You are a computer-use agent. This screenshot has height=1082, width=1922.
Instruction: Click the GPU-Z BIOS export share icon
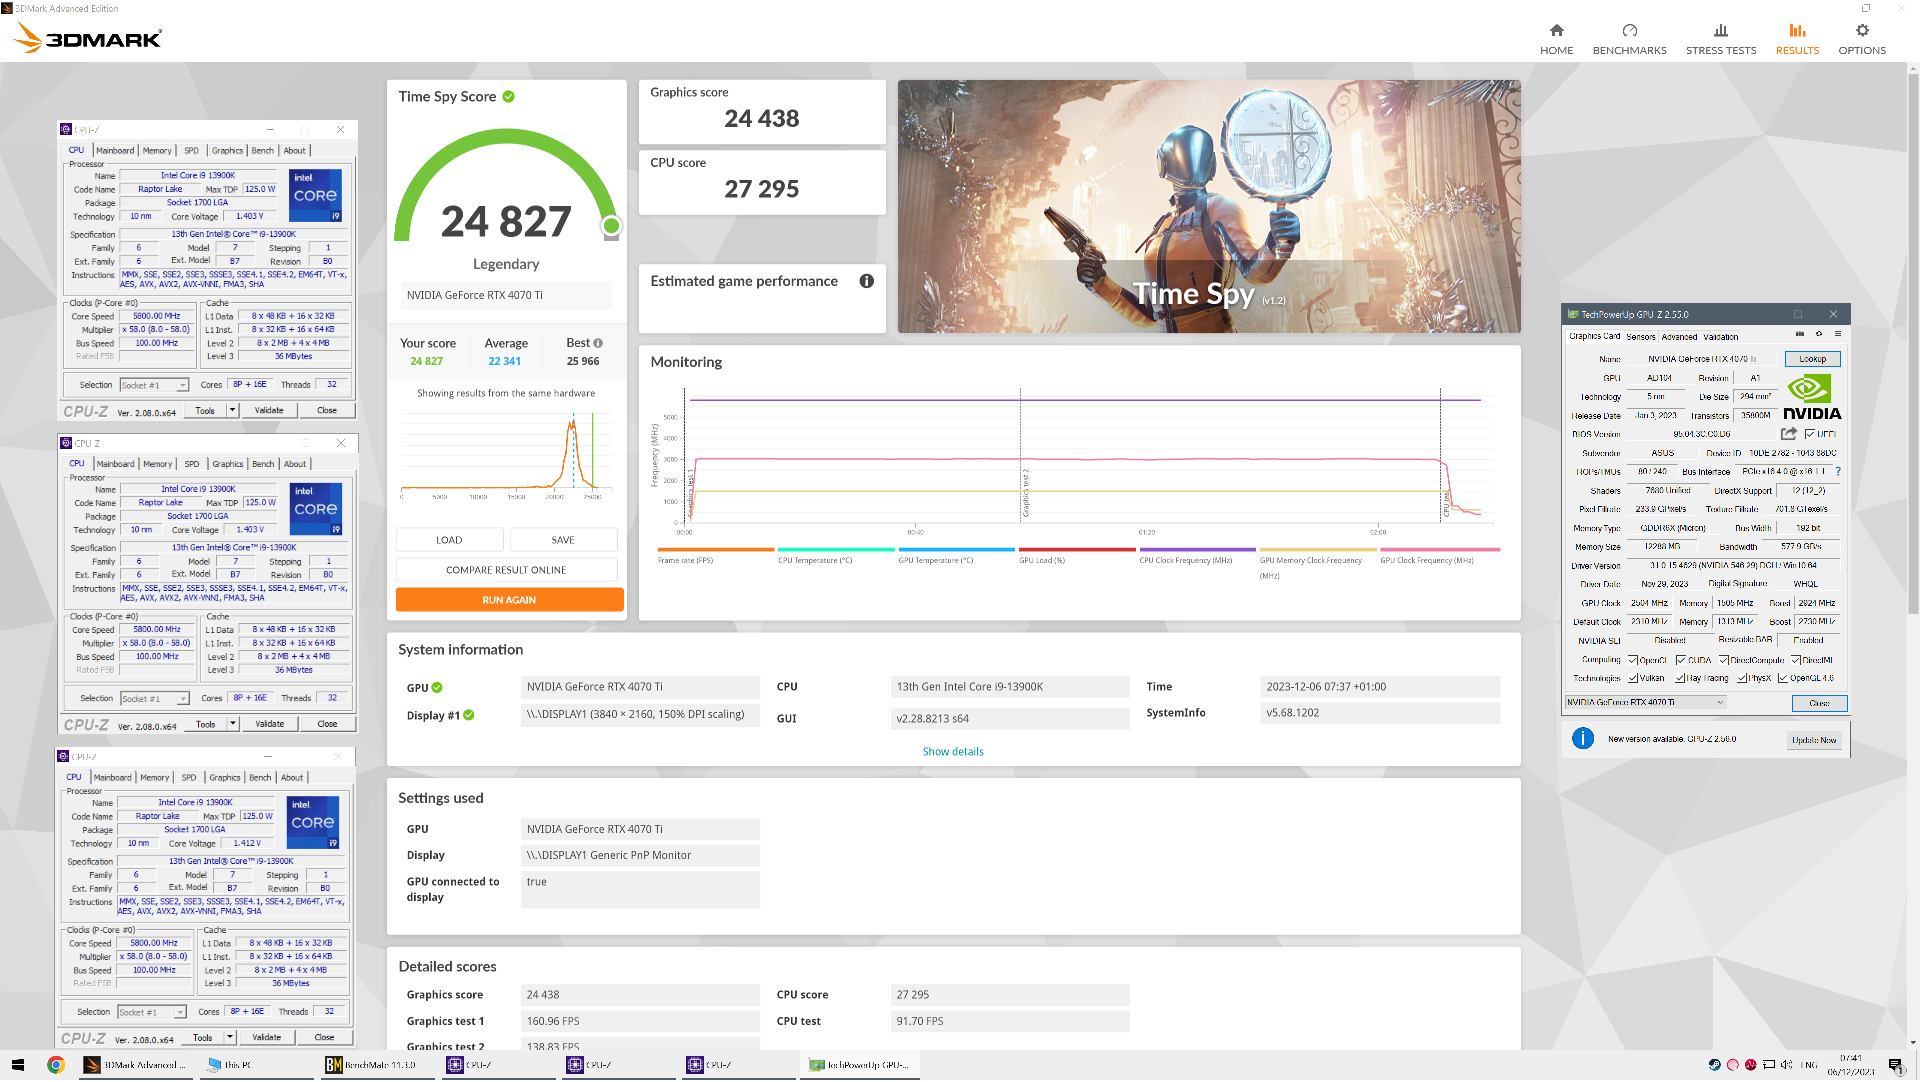[1790, 434]
